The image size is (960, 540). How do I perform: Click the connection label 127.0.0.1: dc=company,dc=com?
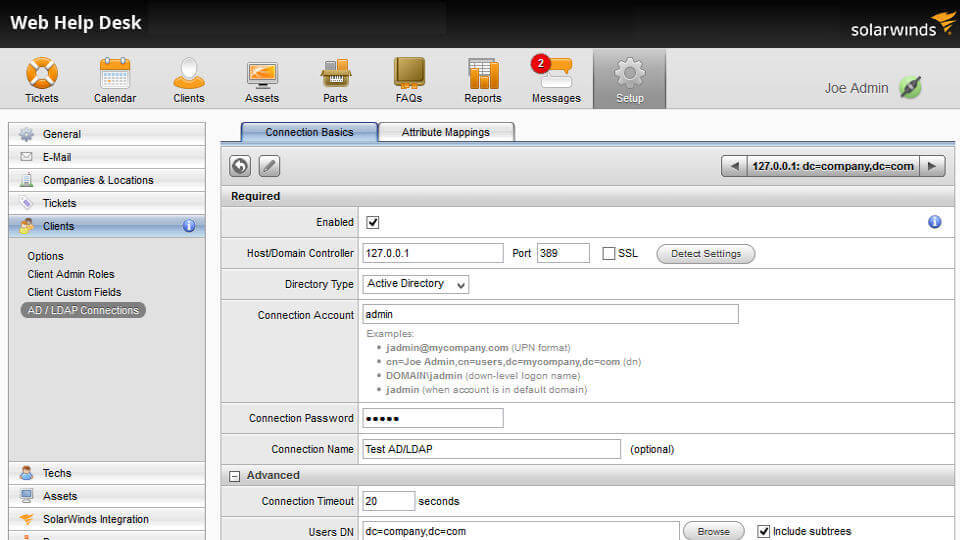(x=833, y=166)
